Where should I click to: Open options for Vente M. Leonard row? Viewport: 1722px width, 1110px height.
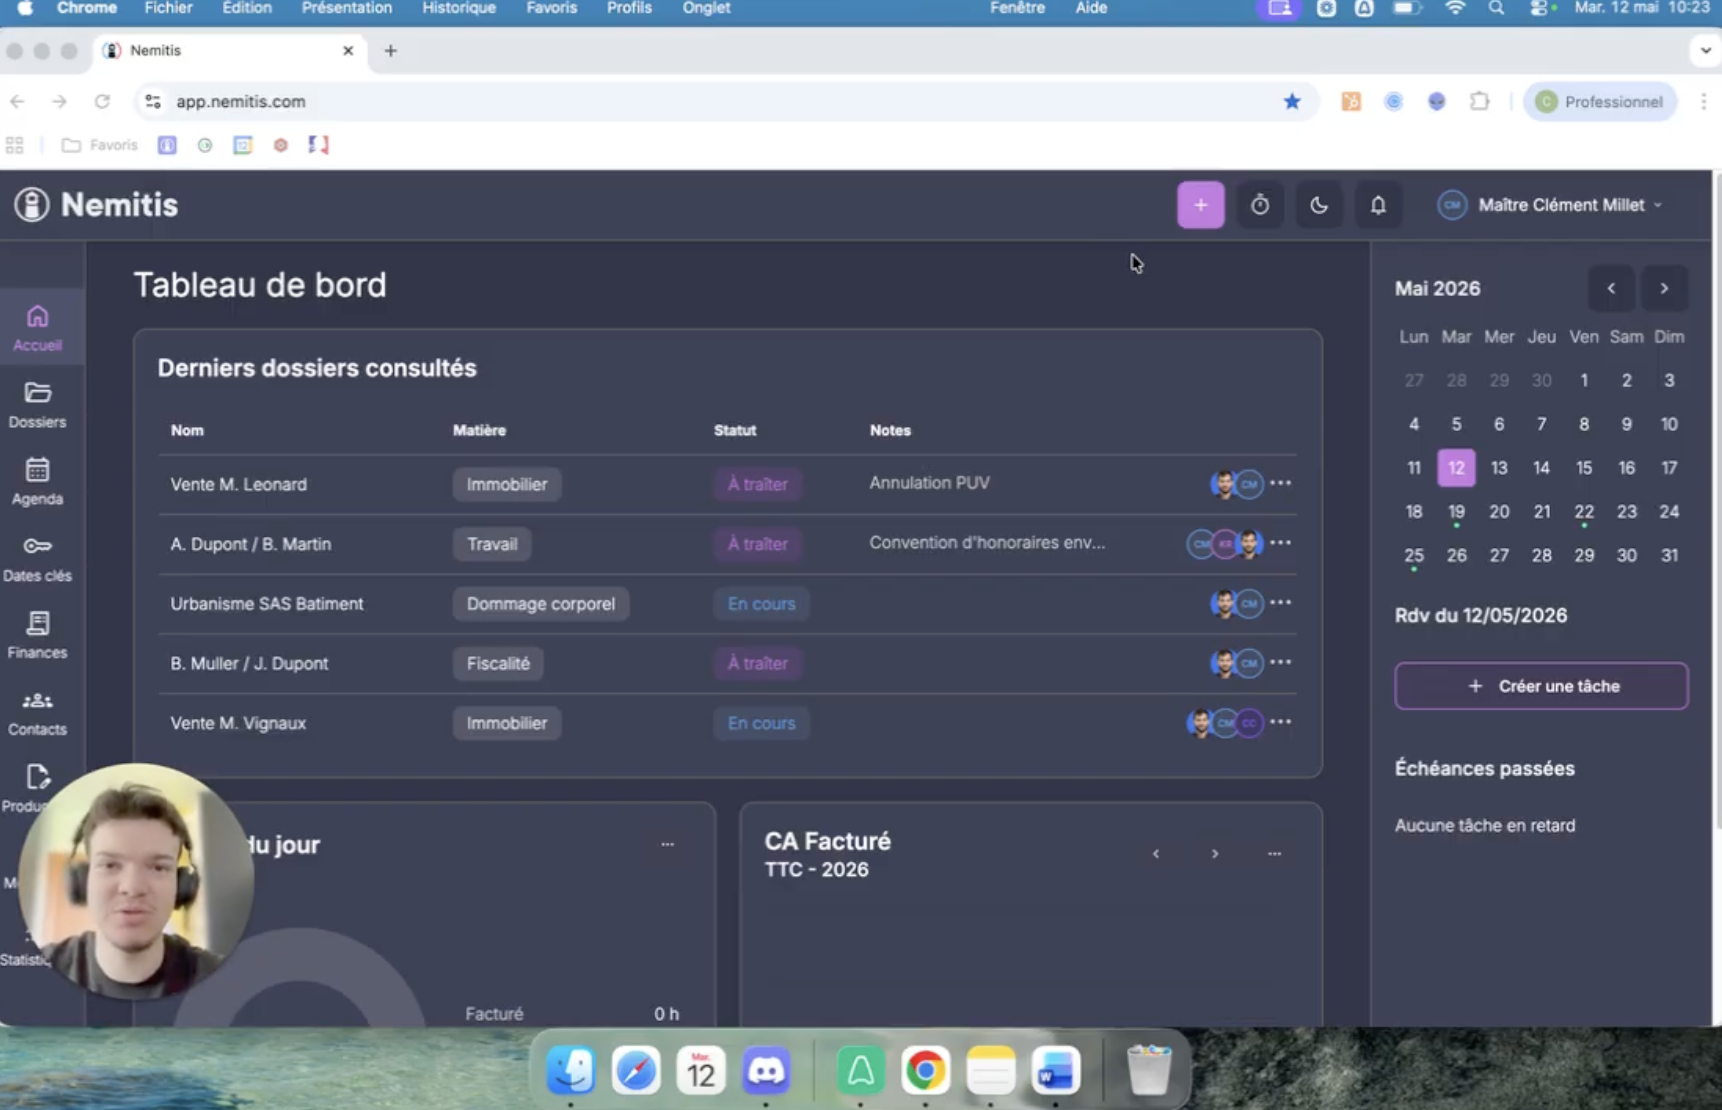point(1280,483)
